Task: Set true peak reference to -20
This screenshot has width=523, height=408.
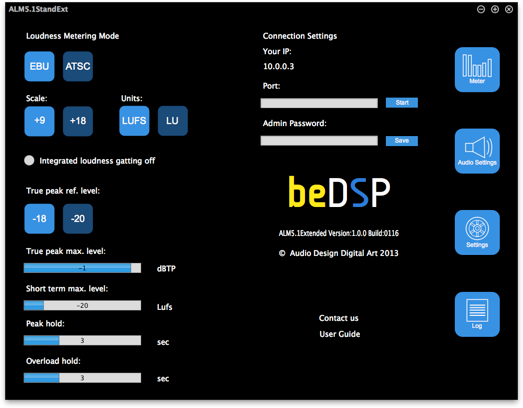Action: [x=78, y=219]
